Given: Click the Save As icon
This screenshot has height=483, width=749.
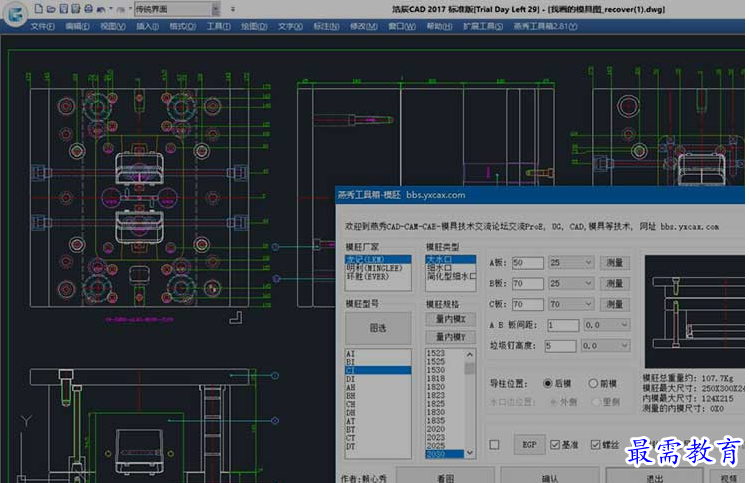Looking at the screenshot, I should [x=75, y=9].
